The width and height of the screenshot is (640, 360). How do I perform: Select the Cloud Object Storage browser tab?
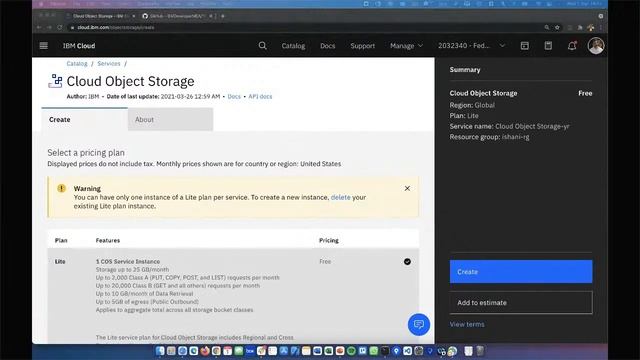point(100,16)
